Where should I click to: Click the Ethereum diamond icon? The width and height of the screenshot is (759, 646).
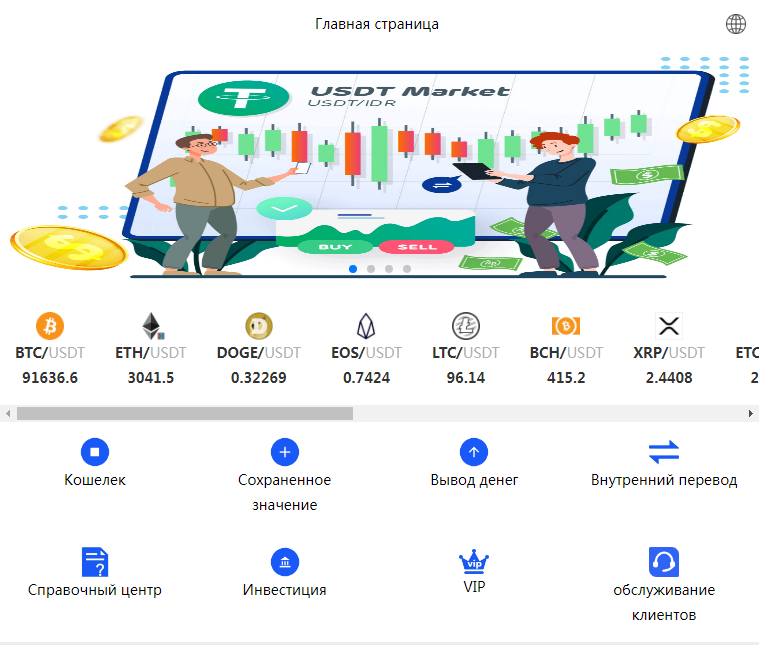click(152, 326)
